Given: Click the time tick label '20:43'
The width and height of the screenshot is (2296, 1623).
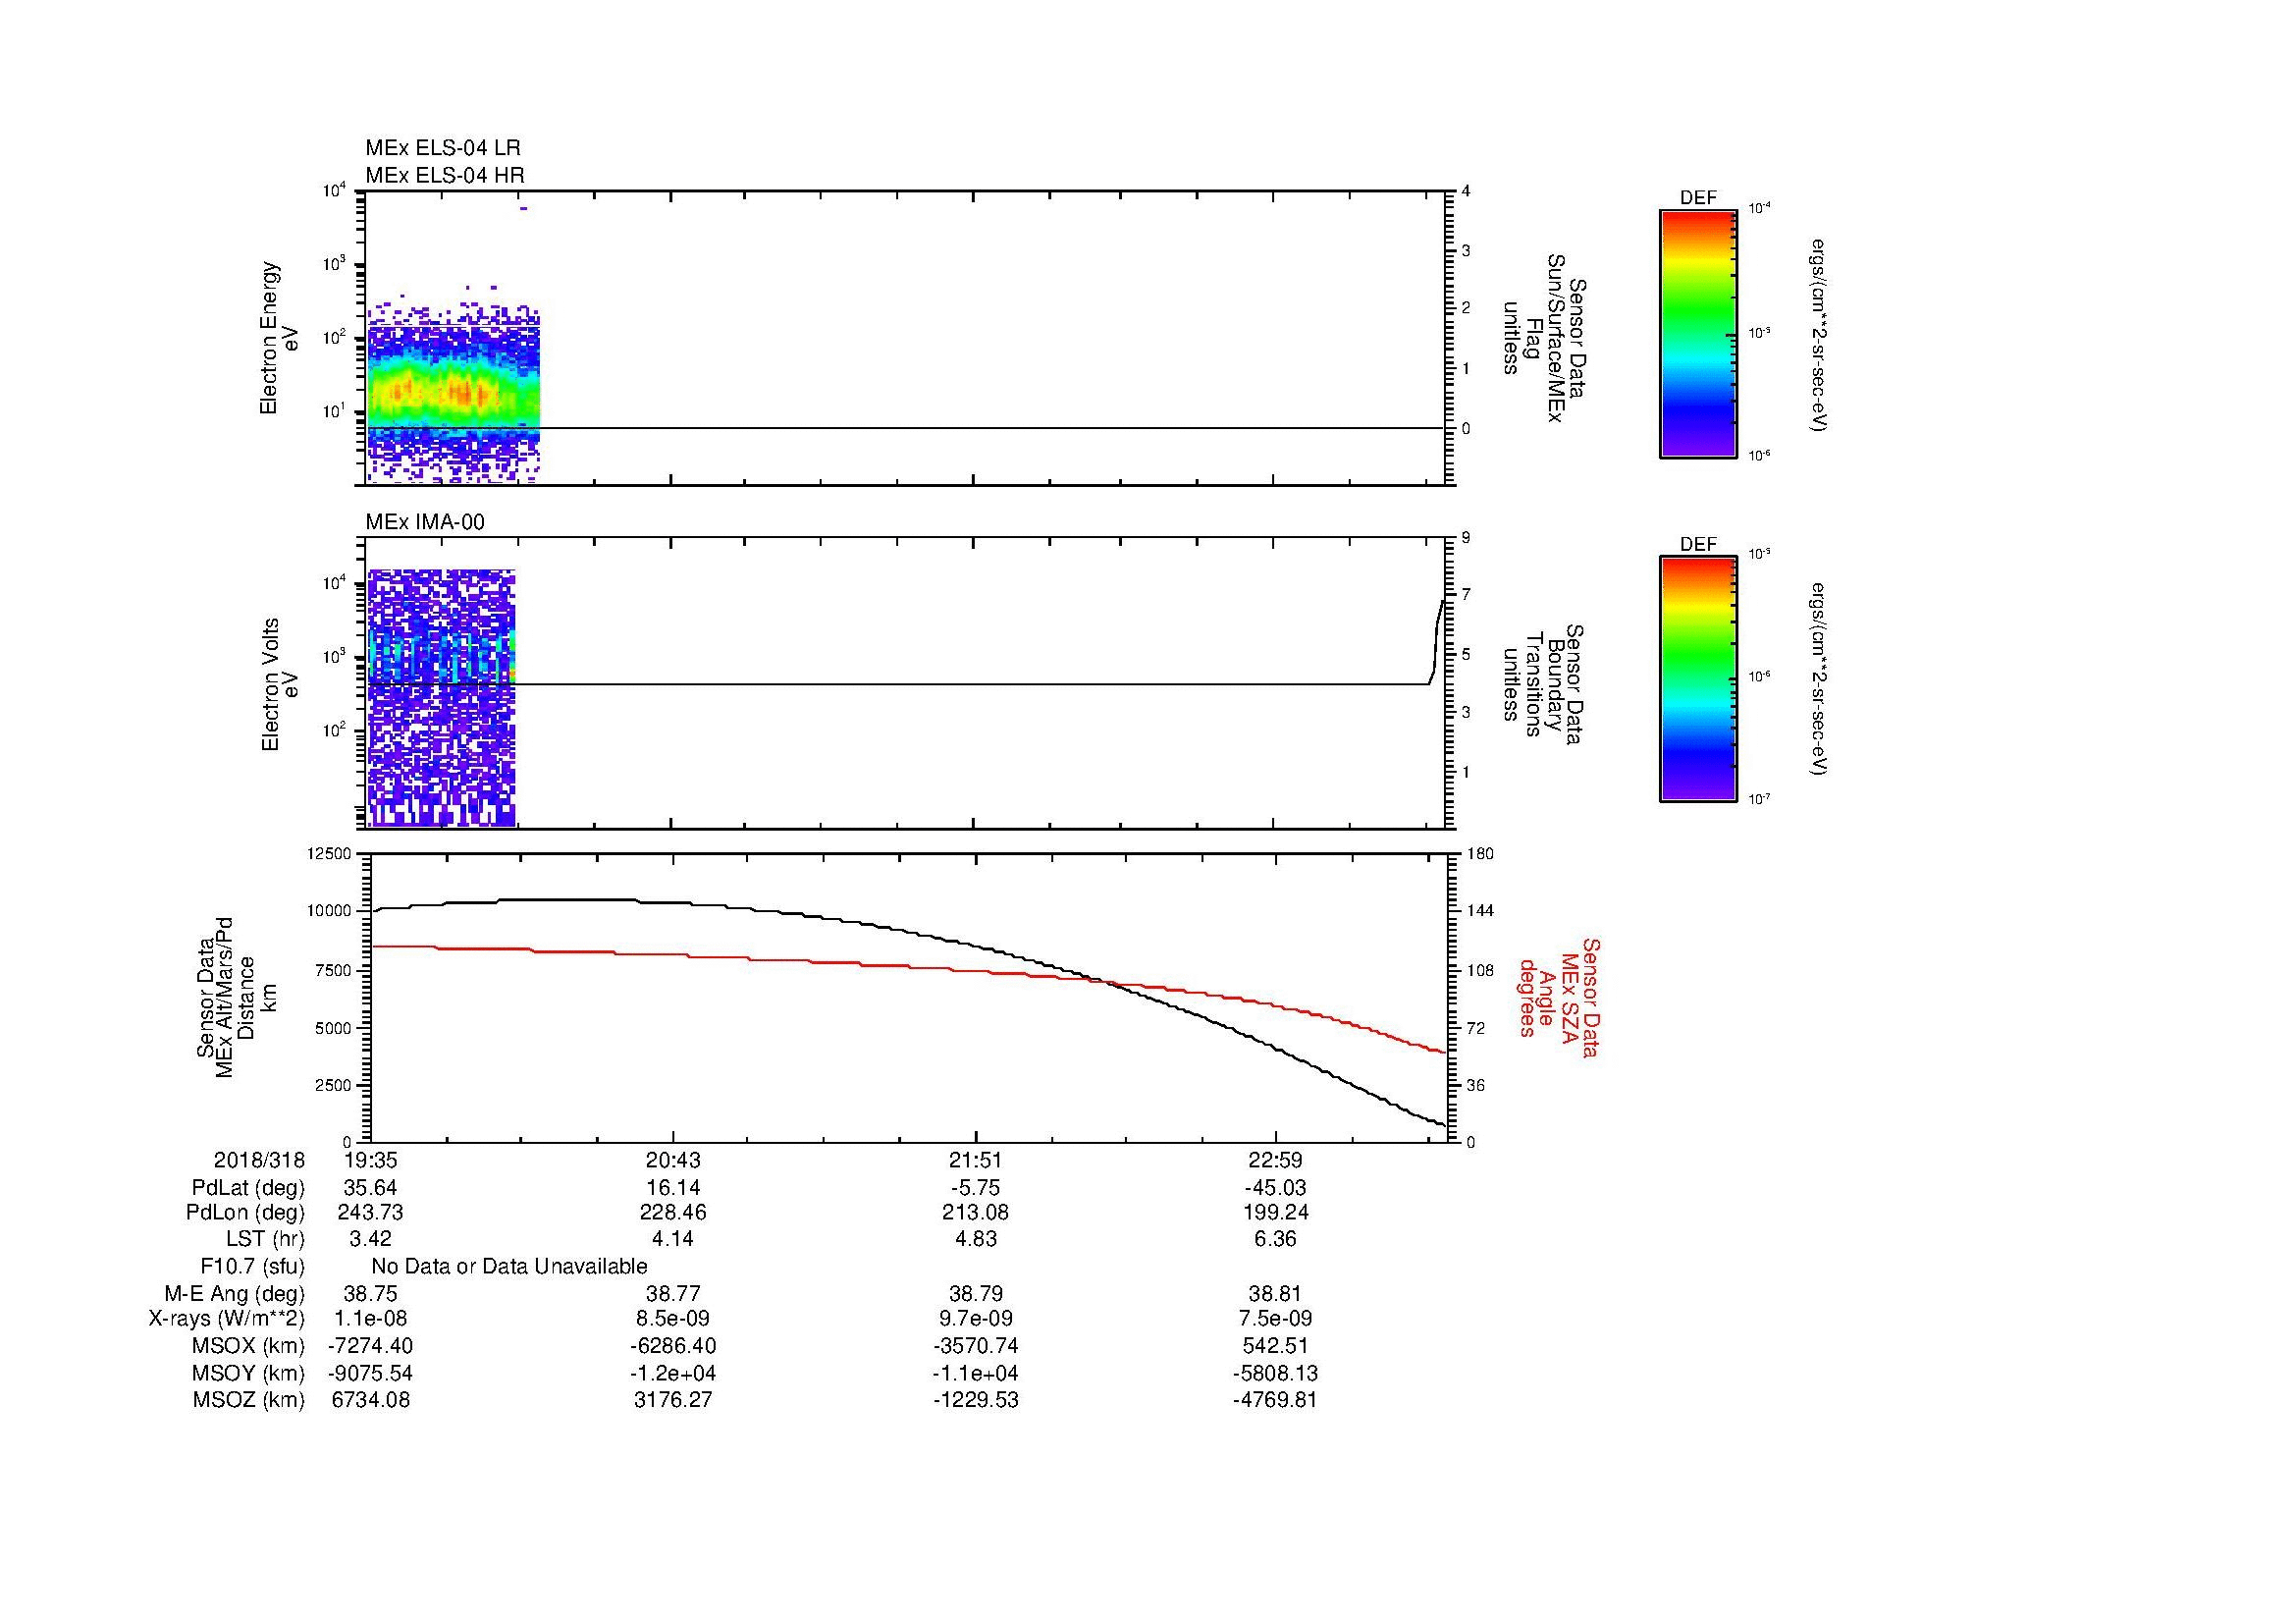Looking at the screenshot, I should tap(673, 1160).
